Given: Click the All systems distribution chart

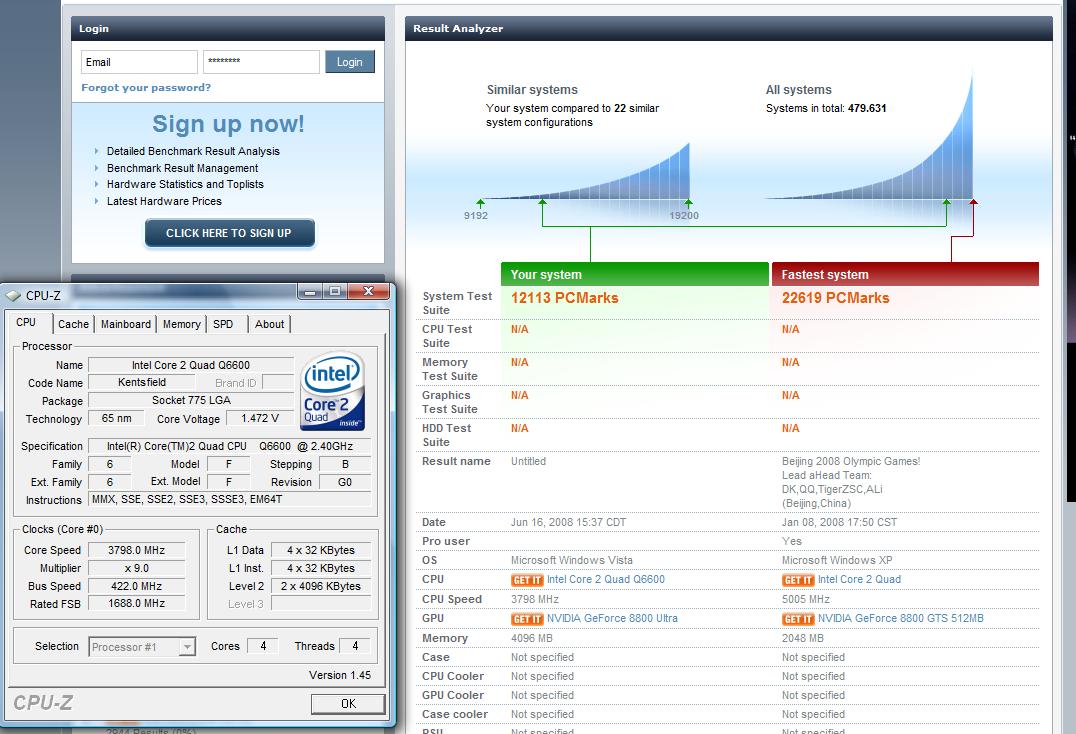Looking at the screenshot, I should click(869, 137).
